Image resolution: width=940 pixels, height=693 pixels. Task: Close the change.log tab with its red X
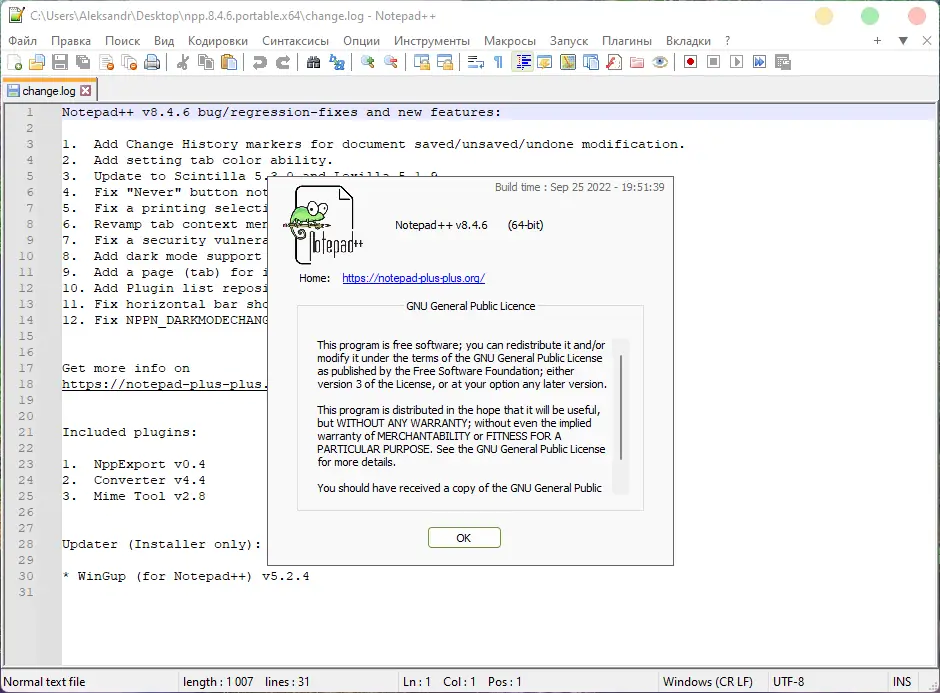[x=86, y=91]
